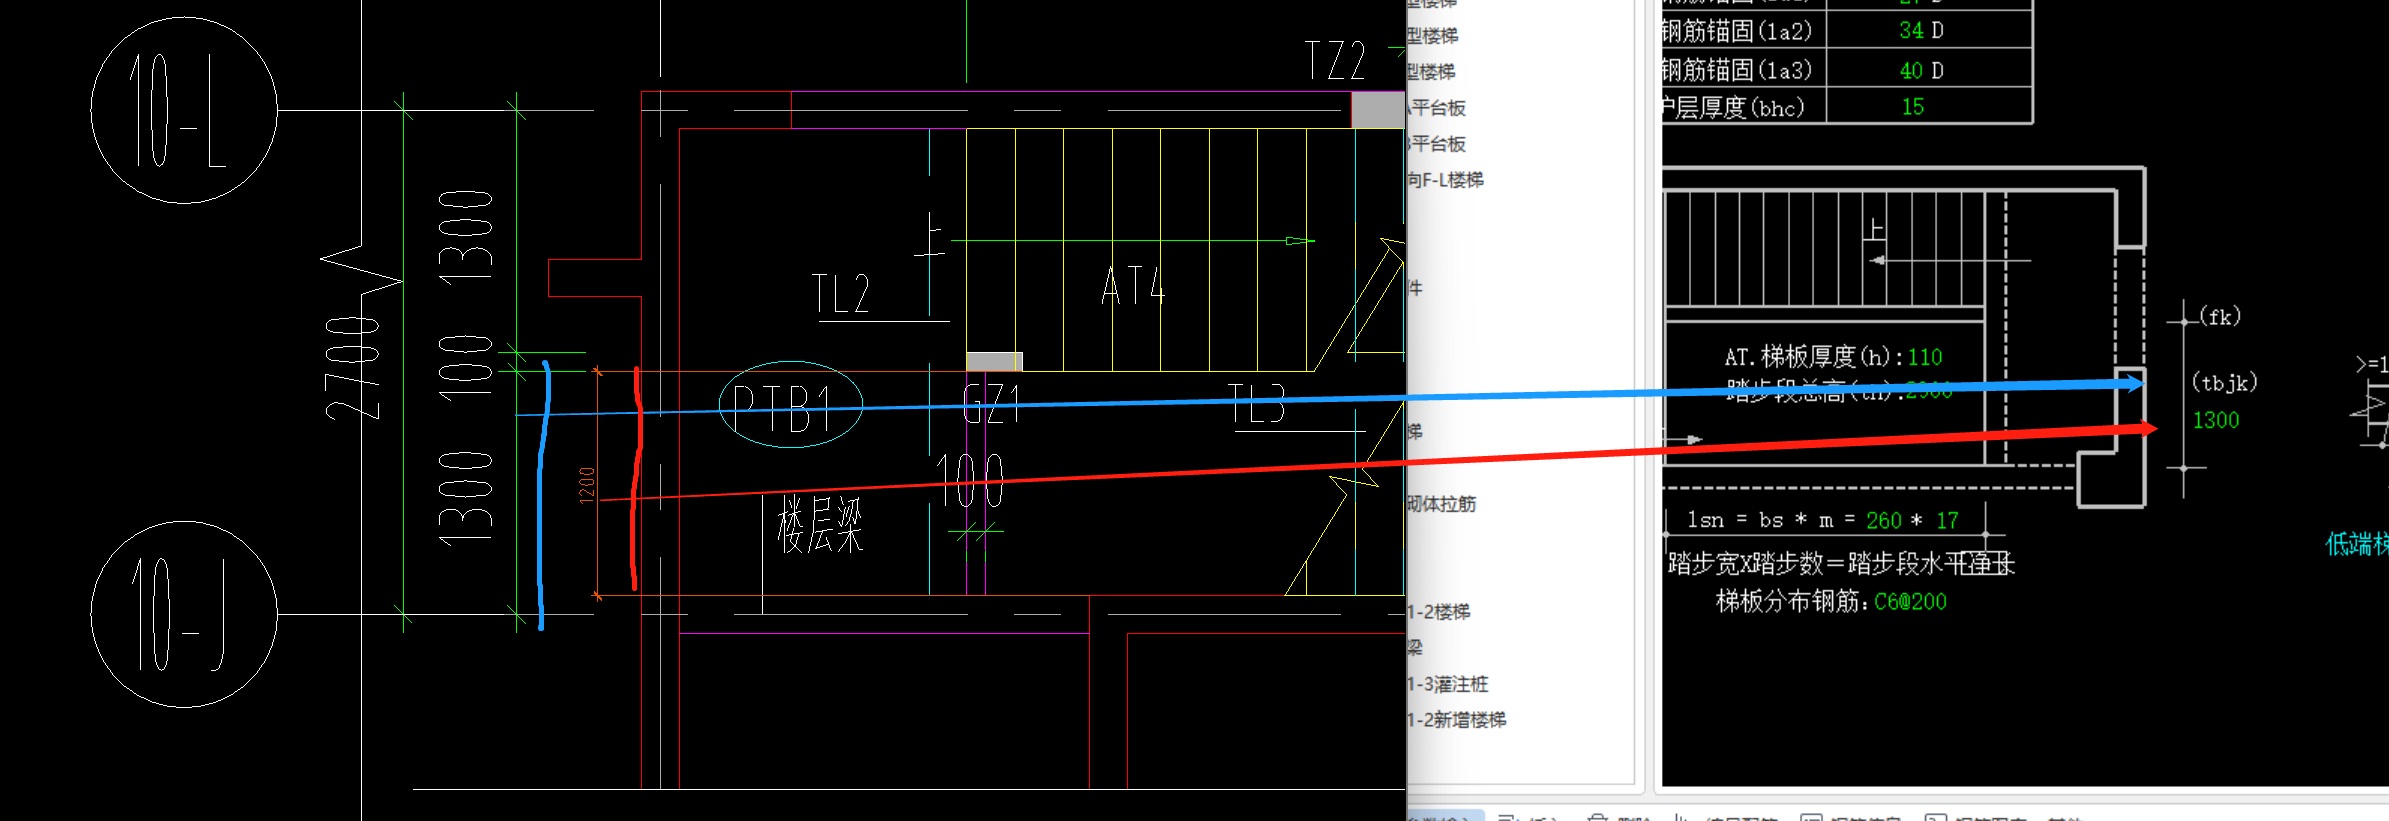Click the 10-L grid axis bubble
Viewport: 2389px width, 821px height.
pyautogui.click(x=184, y=110)
